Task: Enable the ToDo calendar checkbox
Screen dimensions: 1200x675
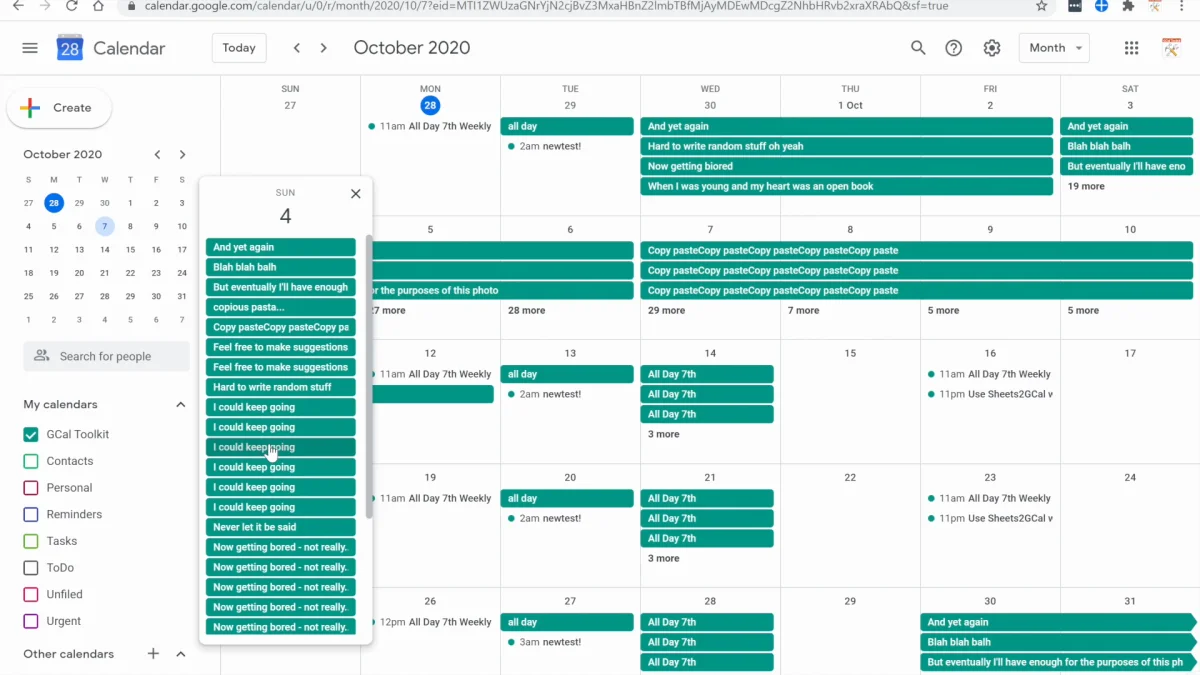Action: tap(31, 568)
